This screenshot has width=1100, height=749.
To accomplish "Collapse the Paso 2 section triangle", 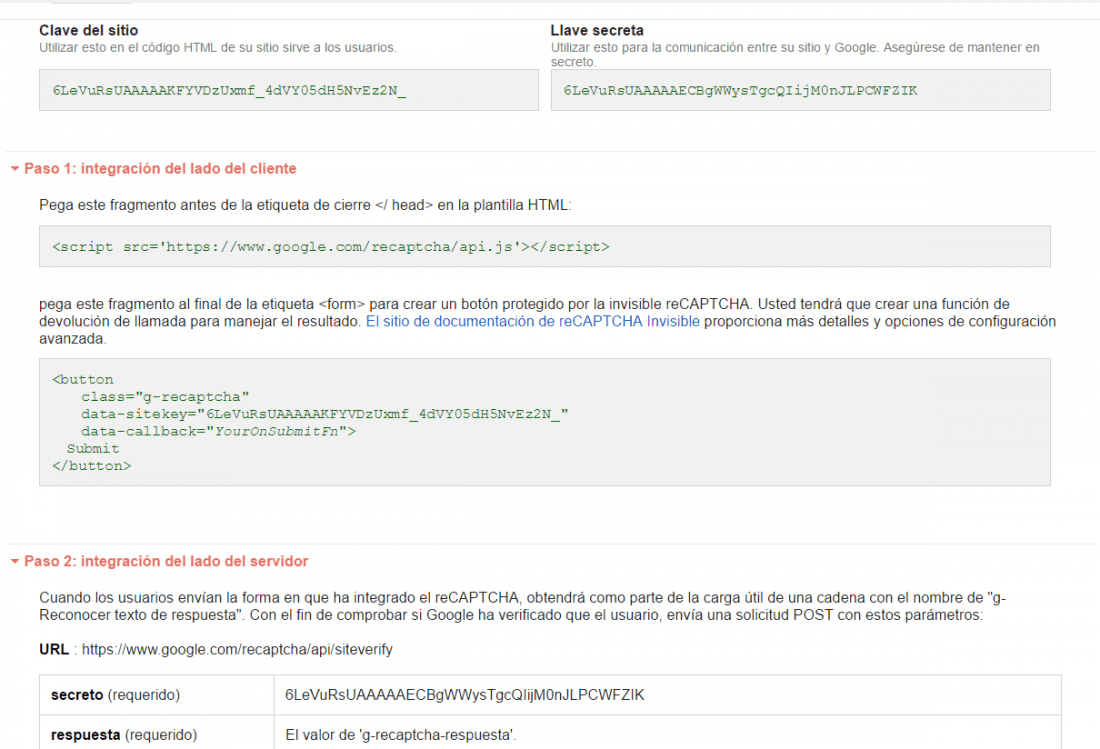I will [x=15, y=562].
